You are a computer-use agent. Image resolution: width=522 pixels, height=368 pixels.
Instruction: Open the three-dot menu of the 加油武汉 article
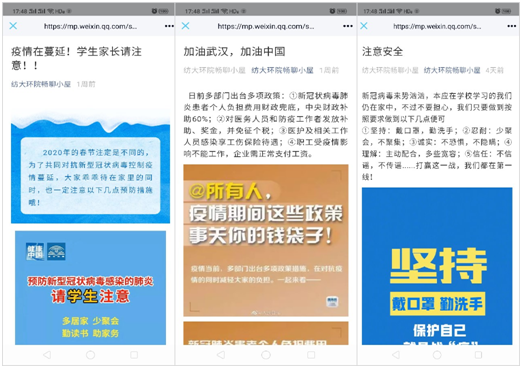348,26
